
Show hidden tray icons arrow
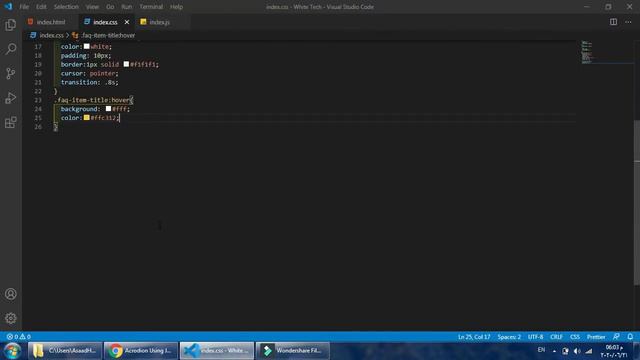coord(554,351)
